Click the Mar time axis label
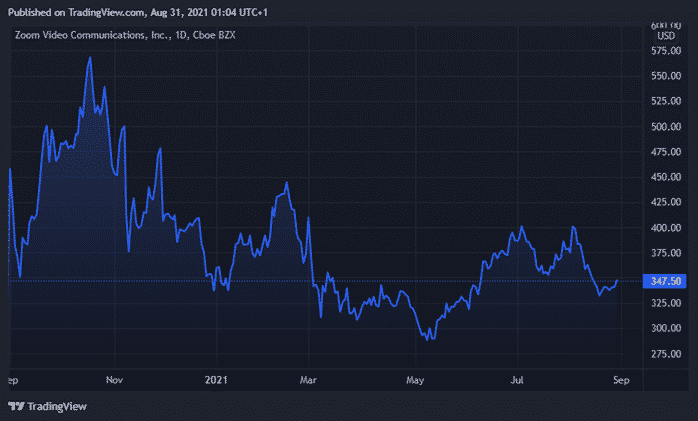This screenshot has height=421, width=698. coord(308,380)
